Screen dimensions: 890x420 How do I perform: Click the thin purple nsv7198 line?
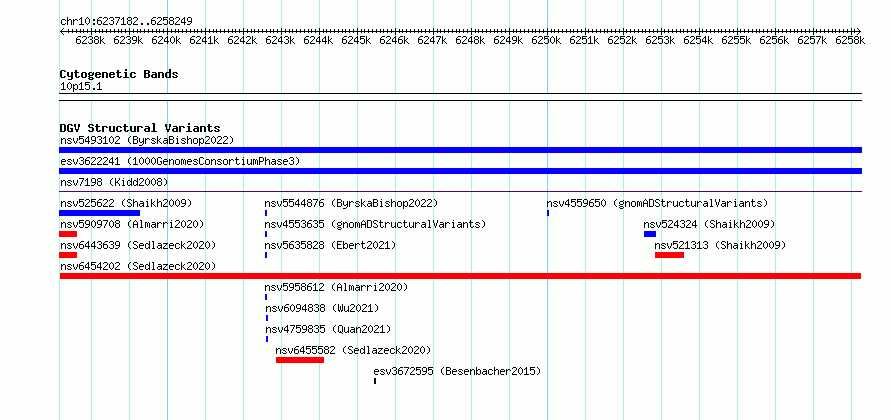[460, 191]
